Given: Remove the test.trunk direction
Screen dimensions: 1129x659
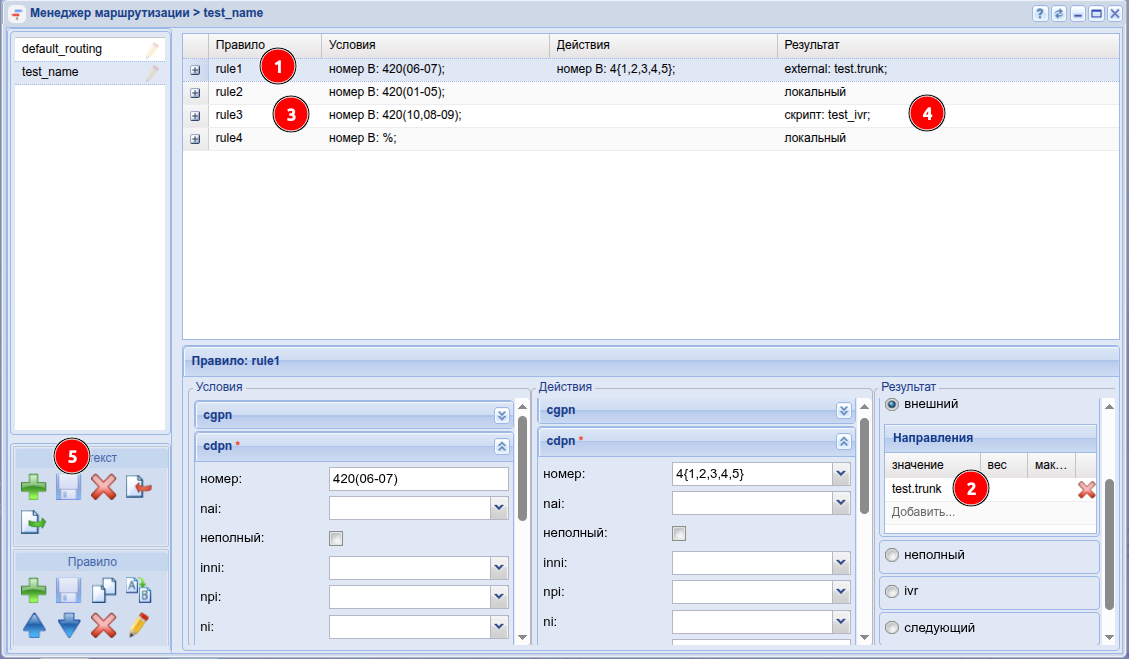Looking at the screenshot, I should pyautogui.click(x=1086, y=489).
